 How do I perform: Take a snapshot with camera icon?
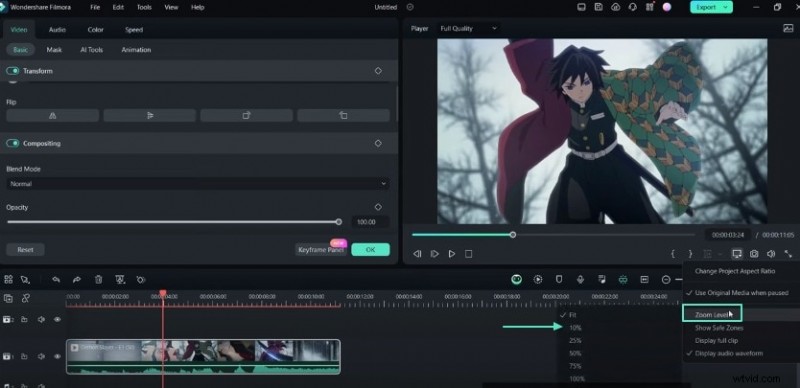(x=754, y=254)
